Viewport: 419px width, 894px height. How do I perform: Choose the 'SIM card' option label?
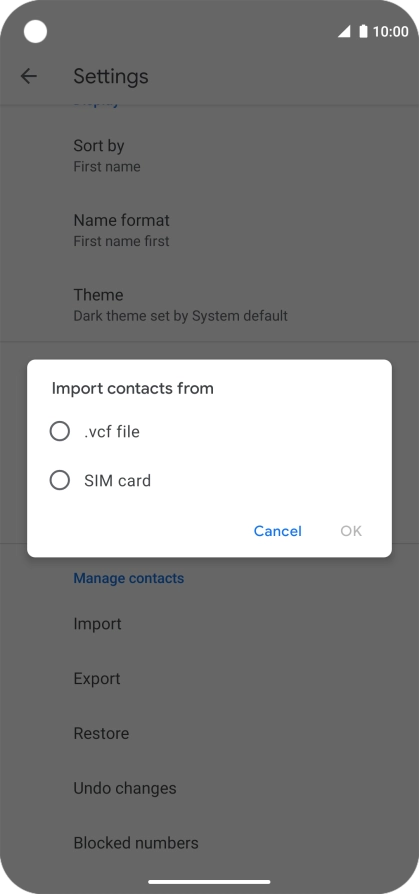tap(117, 481)
